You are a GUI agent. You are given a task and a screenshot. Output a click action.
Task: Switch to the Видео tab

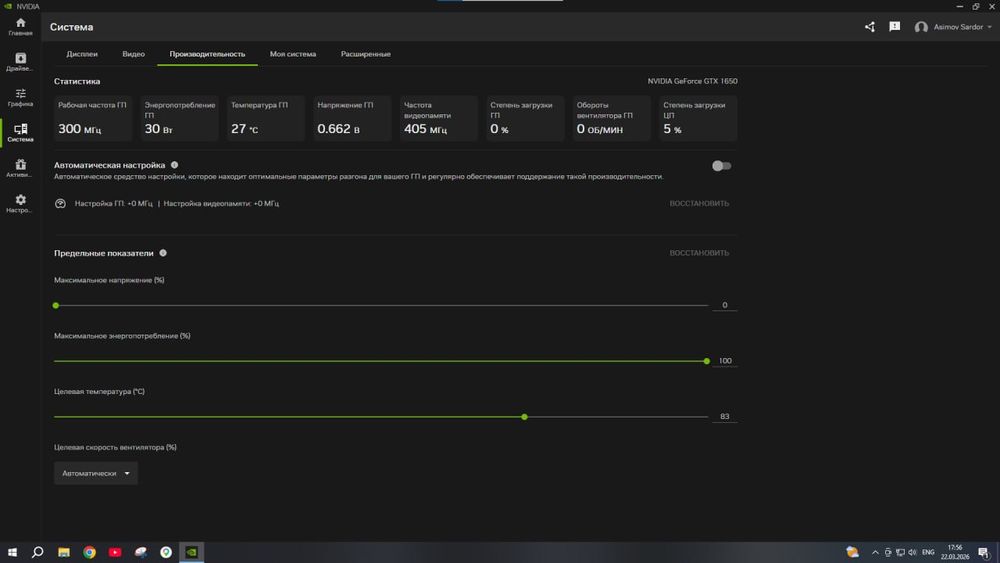coord(133,54)
